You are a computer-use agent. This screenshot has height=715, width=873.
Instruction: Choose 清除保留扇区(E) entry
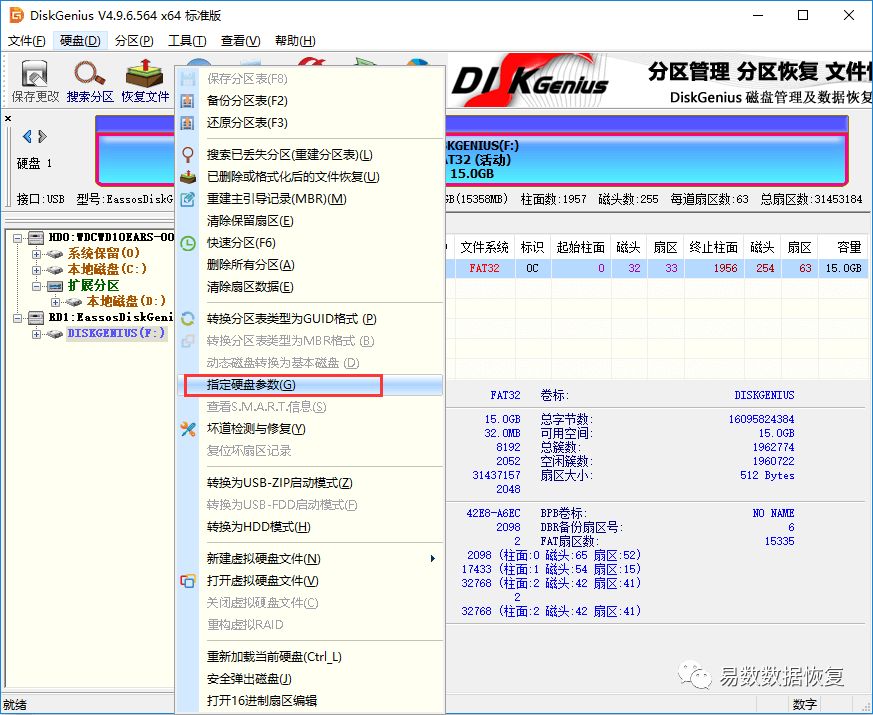[310, 221]
